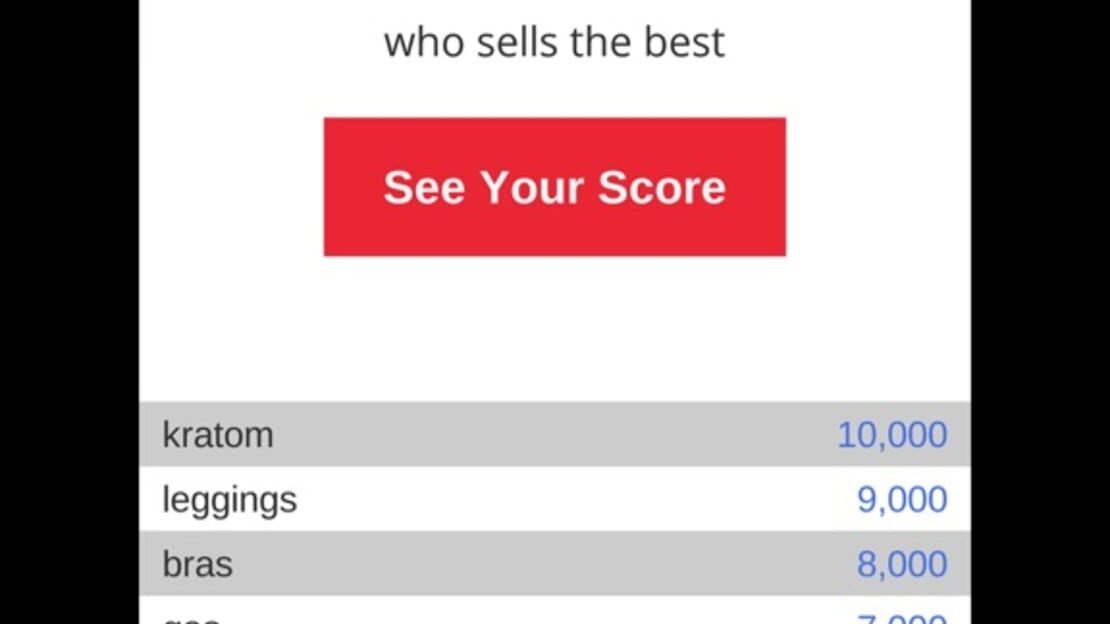Click the middle of the gray bras row
Screen dimensions: 1110x624
pyautogui.click(x=554, y=563)
